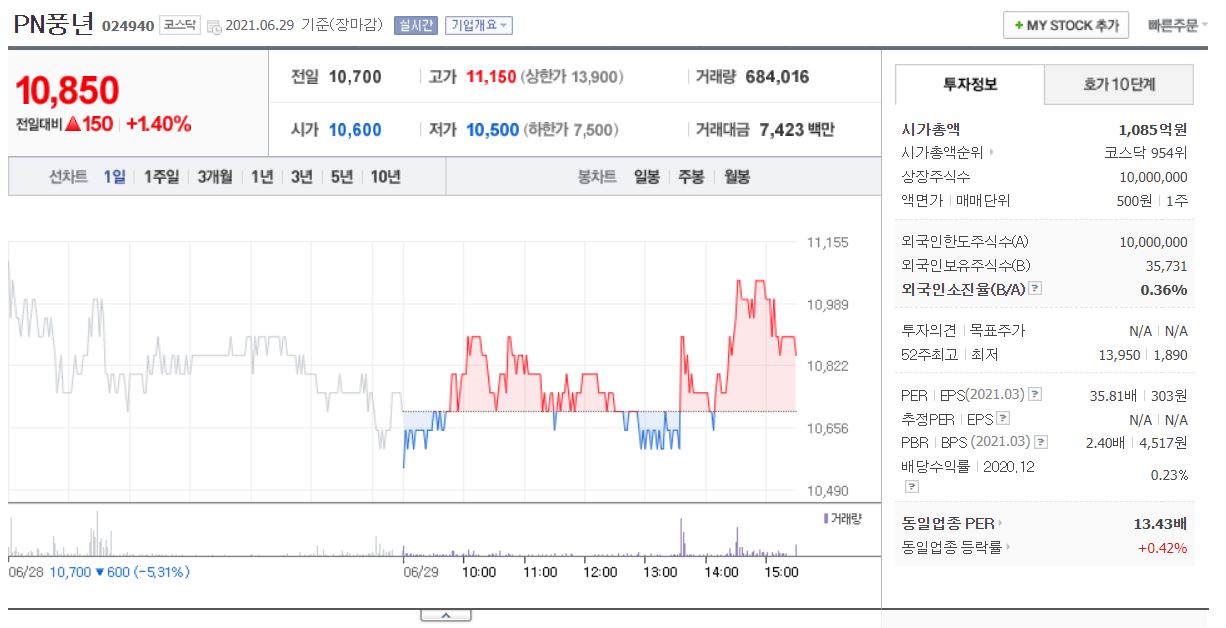Click the 동일업종 PER link
1226x628 pixels.
click(x=948, y=523)
